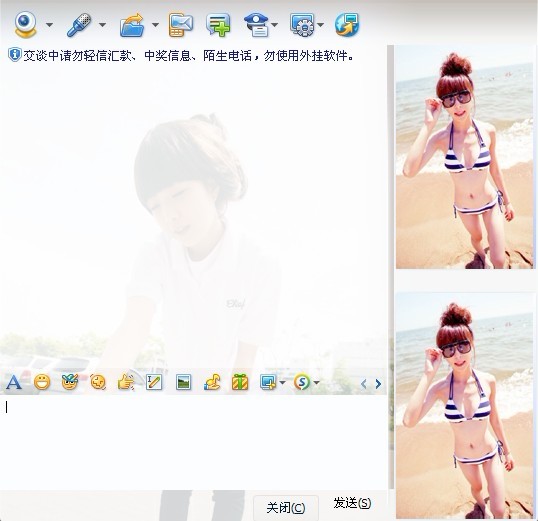Screen dimensions: 538x521
Task: Send an SMS message via phone-mail icon
Action: [x=180, y=25]
